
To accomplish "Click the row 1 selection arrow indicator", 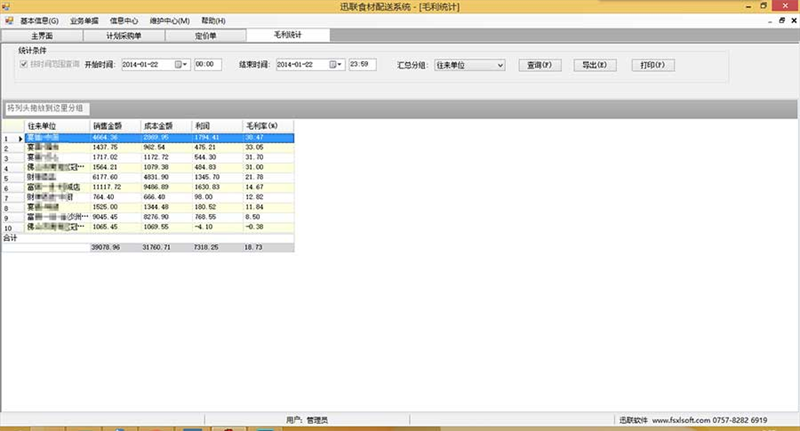I will point(9,138).
